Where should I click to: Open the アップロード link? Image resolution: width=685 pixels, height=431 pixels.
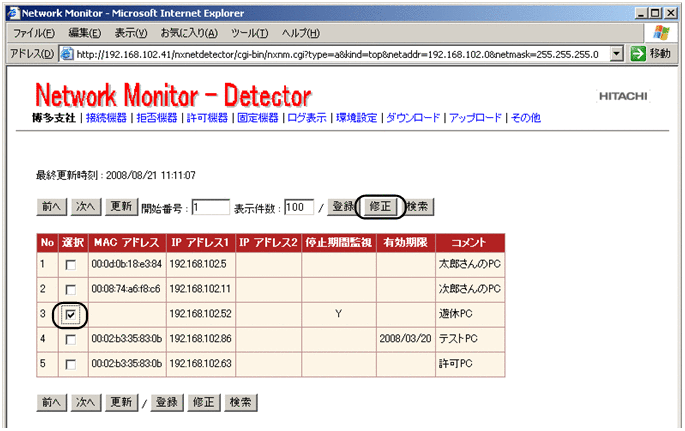(475, 118)
